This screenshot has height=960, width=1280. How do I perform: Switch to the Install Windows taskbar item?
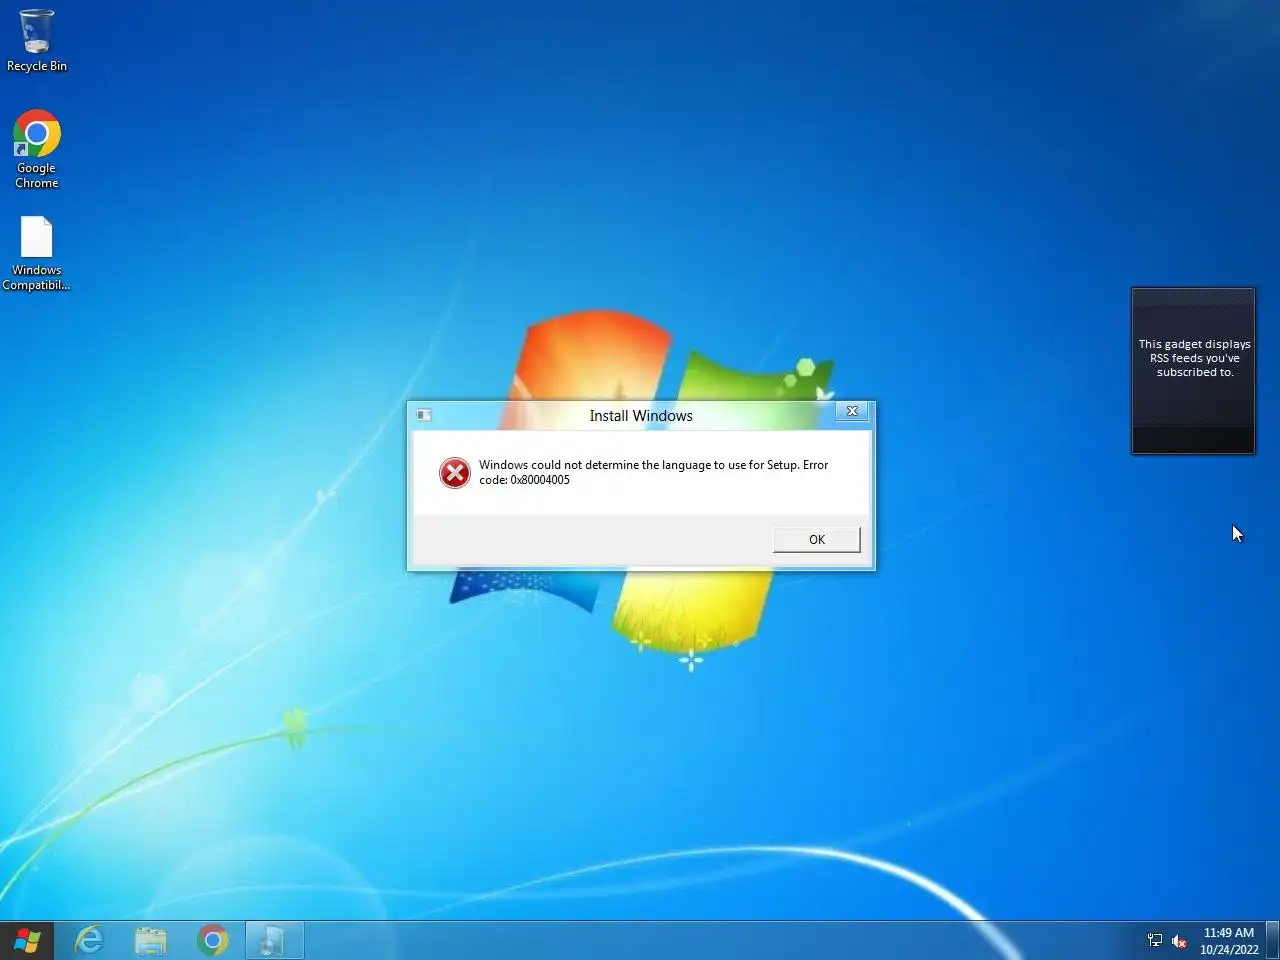click(274, 941)
